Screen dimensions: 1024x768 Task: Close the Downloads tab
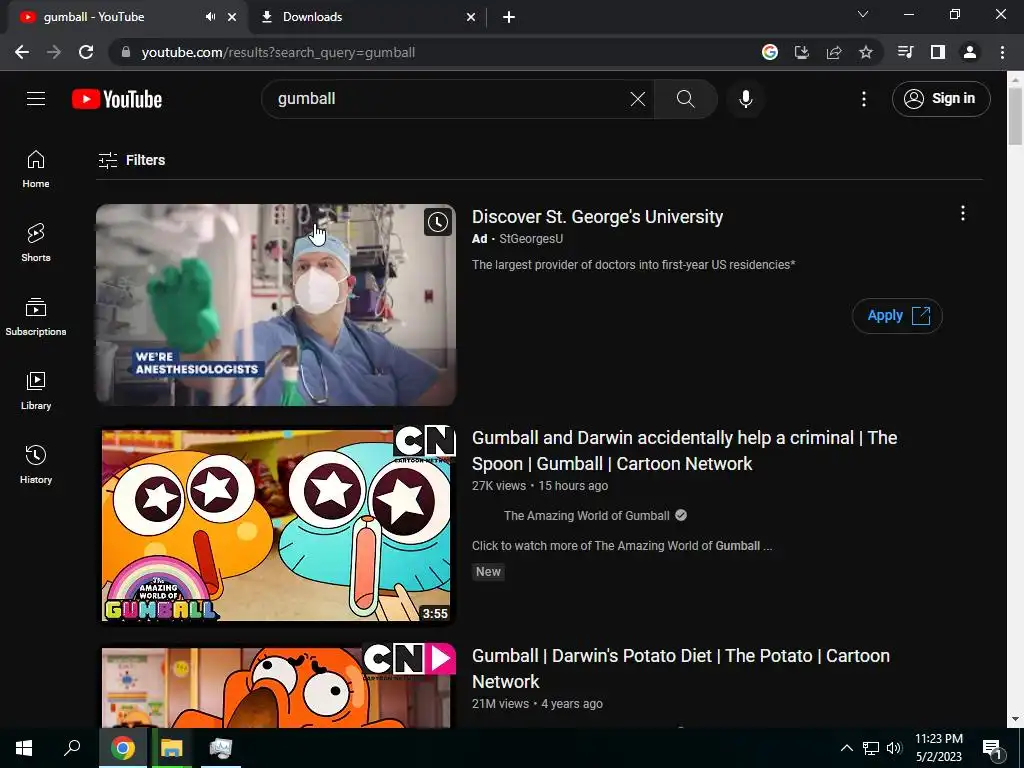[471, 17]
